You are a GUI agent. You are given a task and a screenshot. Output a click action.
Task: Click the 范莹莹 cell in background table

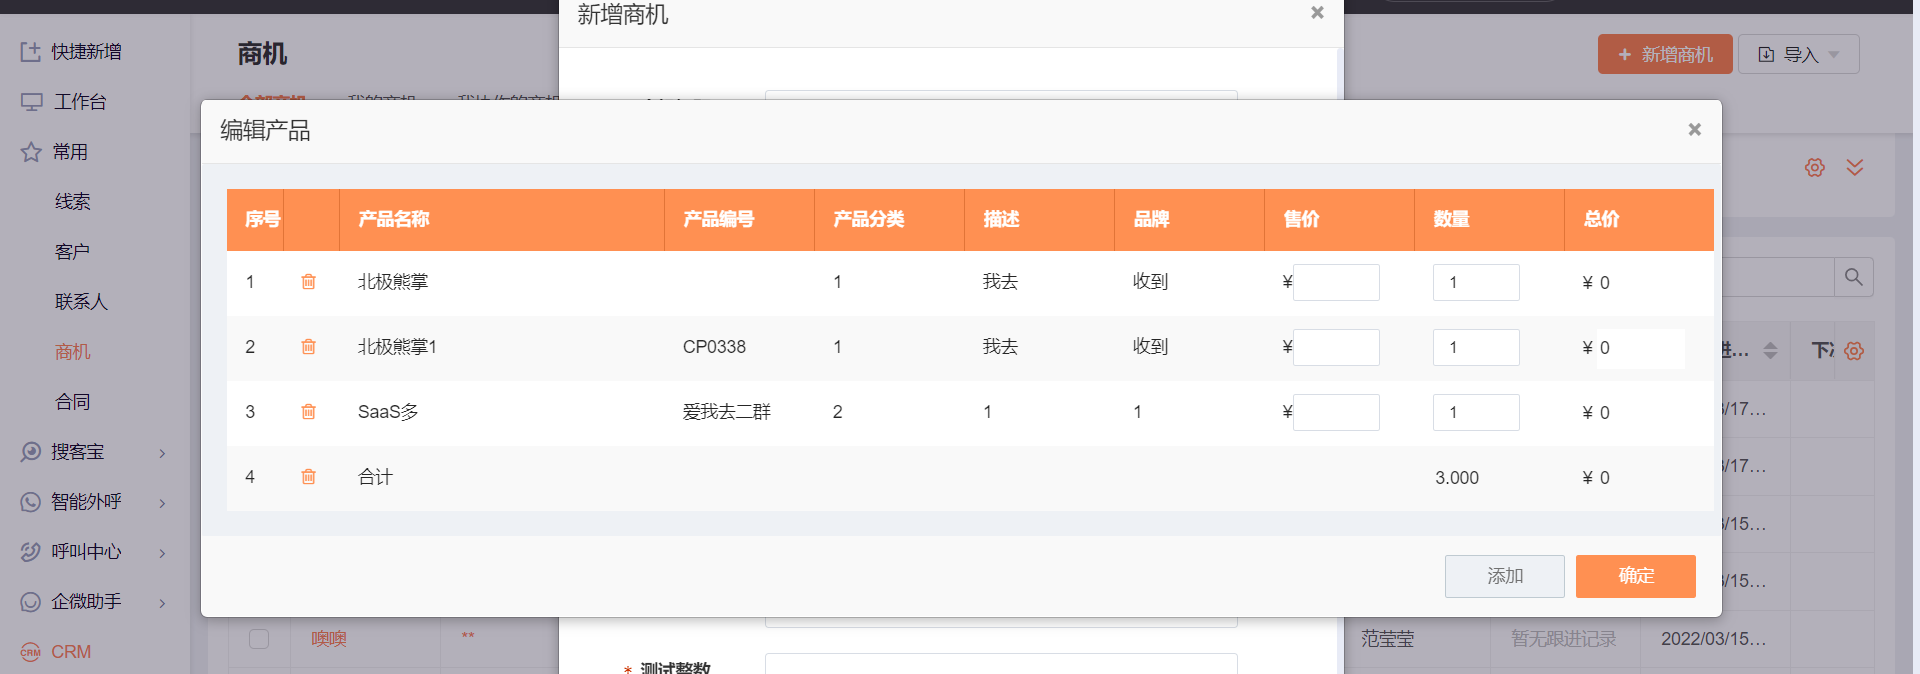(1388, 638)
